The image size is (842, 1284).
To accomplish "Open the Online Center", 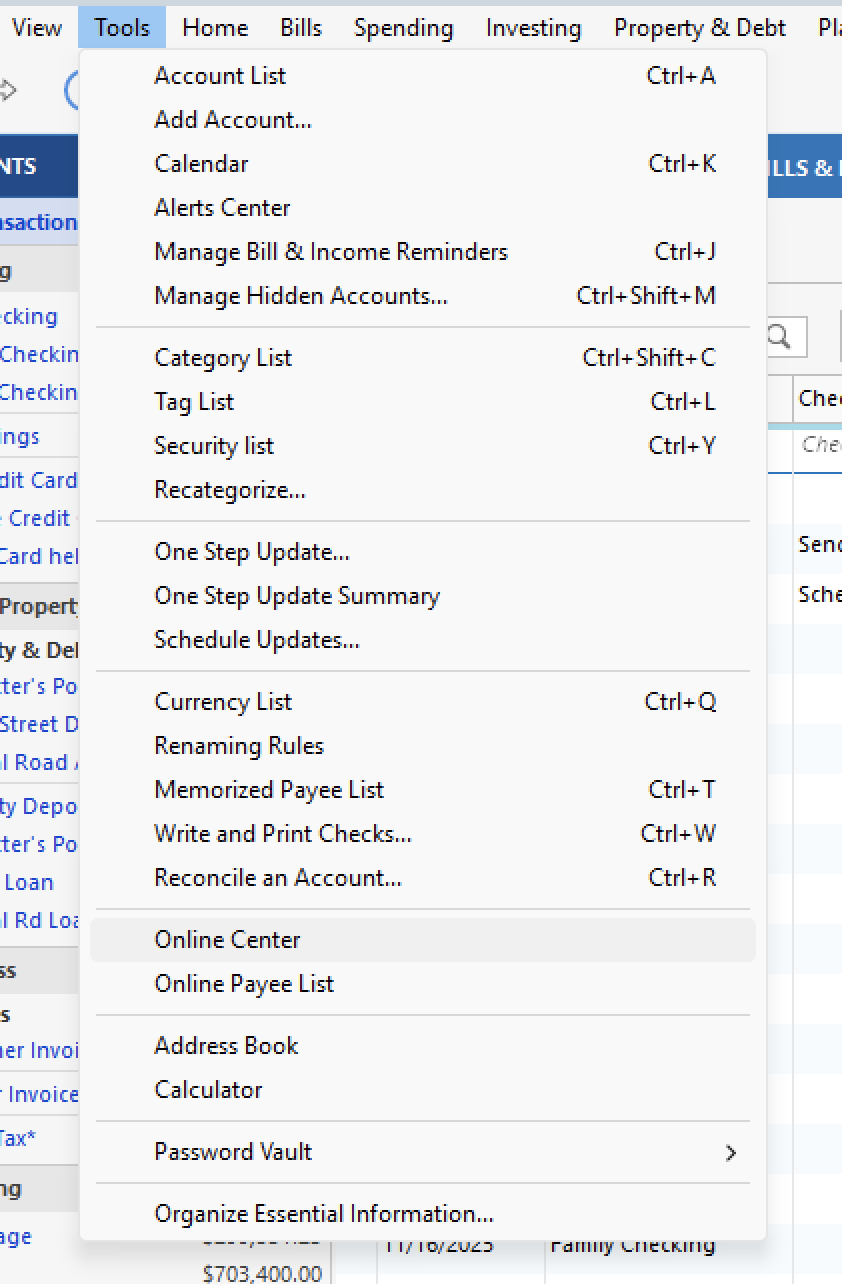I will (227, 939).
